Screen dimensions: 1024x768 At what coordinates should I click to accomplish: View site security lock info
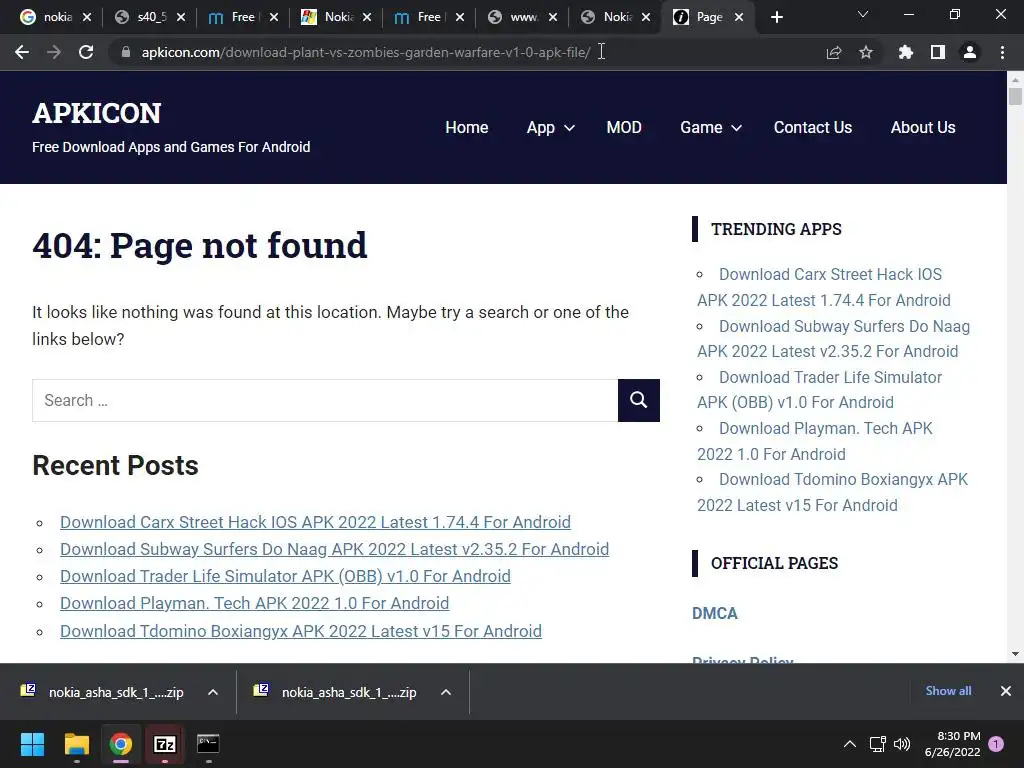point(126,52)
